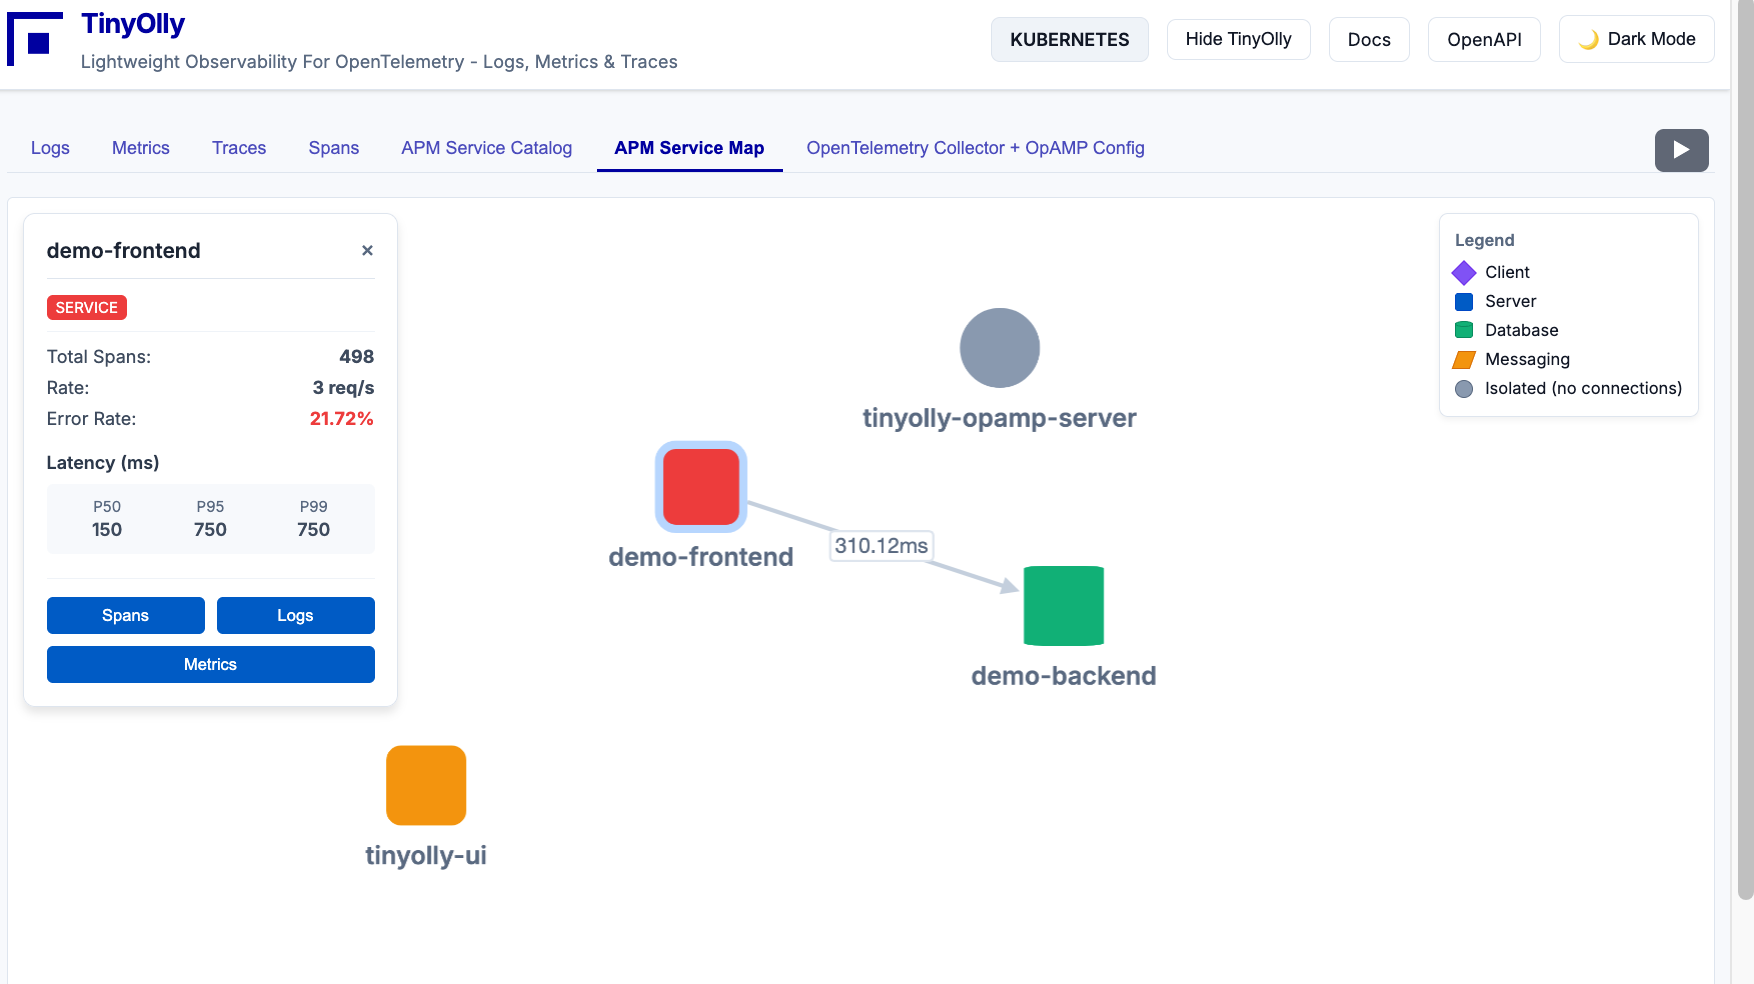Click the 310.12ms edge latency label

(x=881, y=546)
